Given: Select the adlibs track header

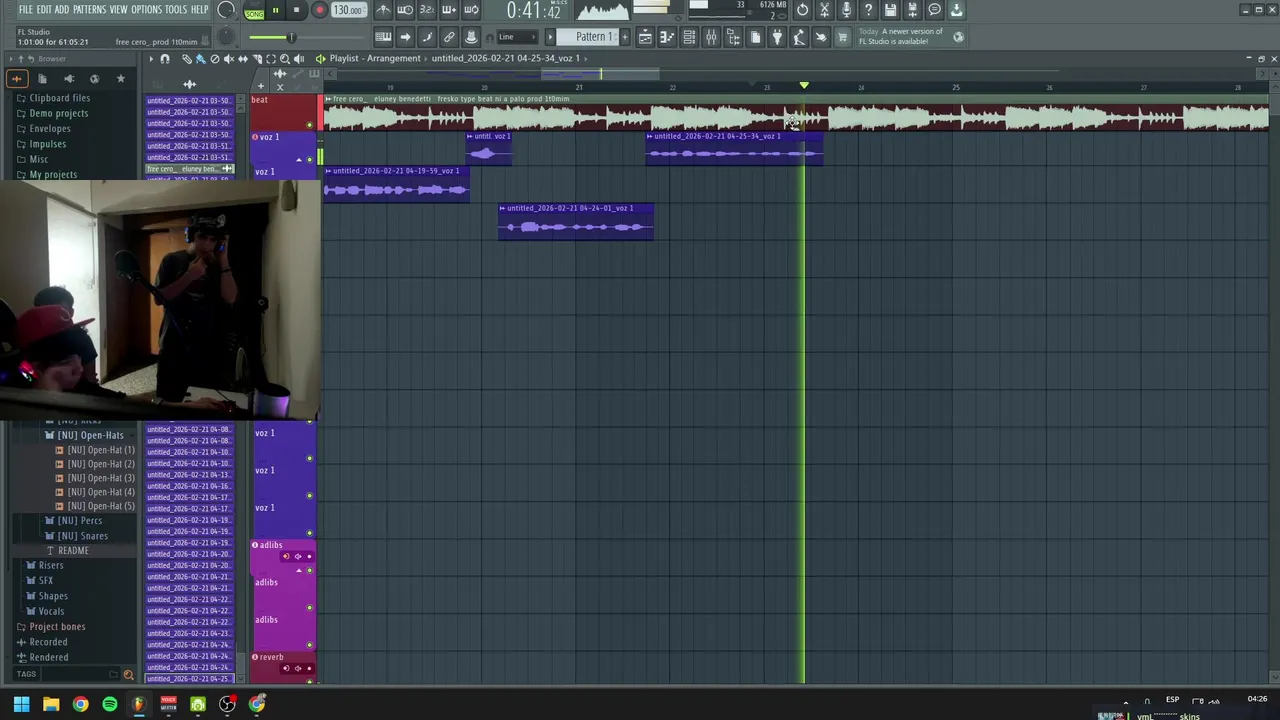Looking at the screenshot, I should click(283, 555).
